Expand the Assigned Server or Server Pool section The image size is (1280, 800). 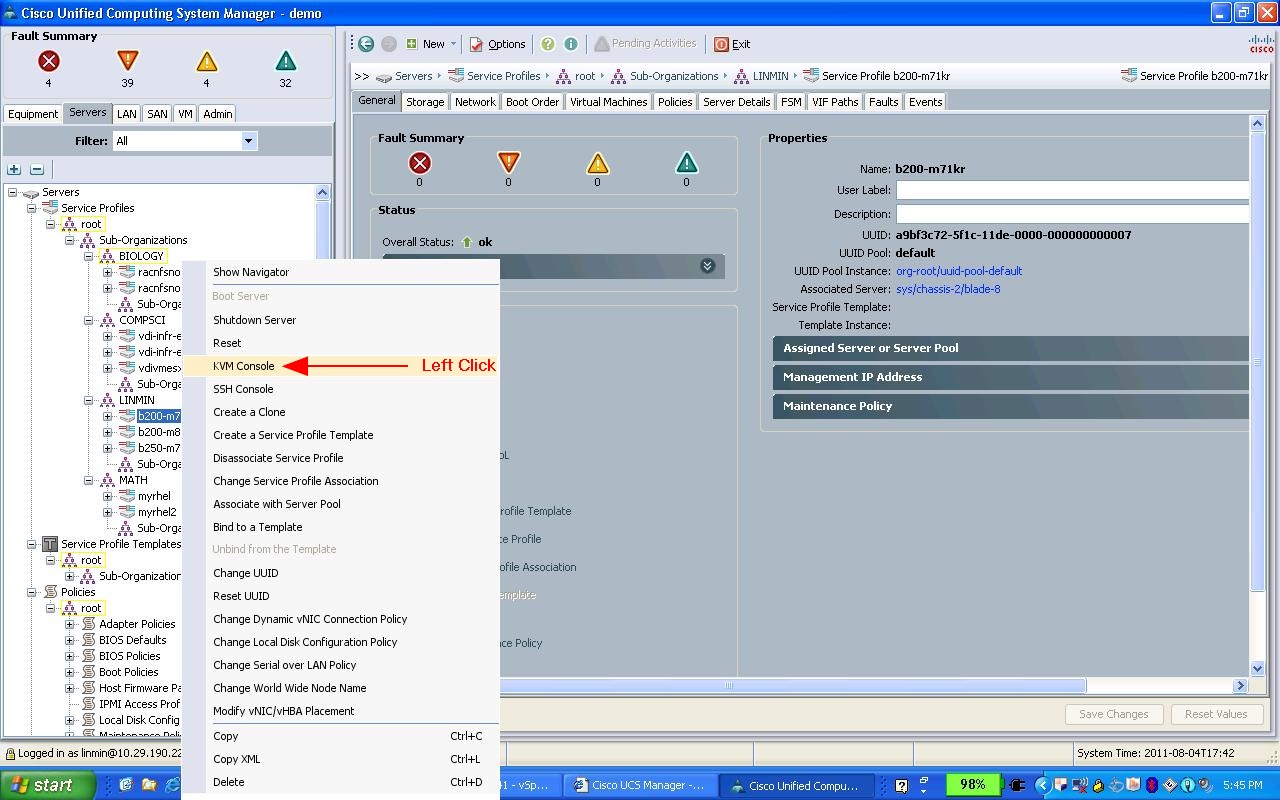click(x=1010, y=348)
